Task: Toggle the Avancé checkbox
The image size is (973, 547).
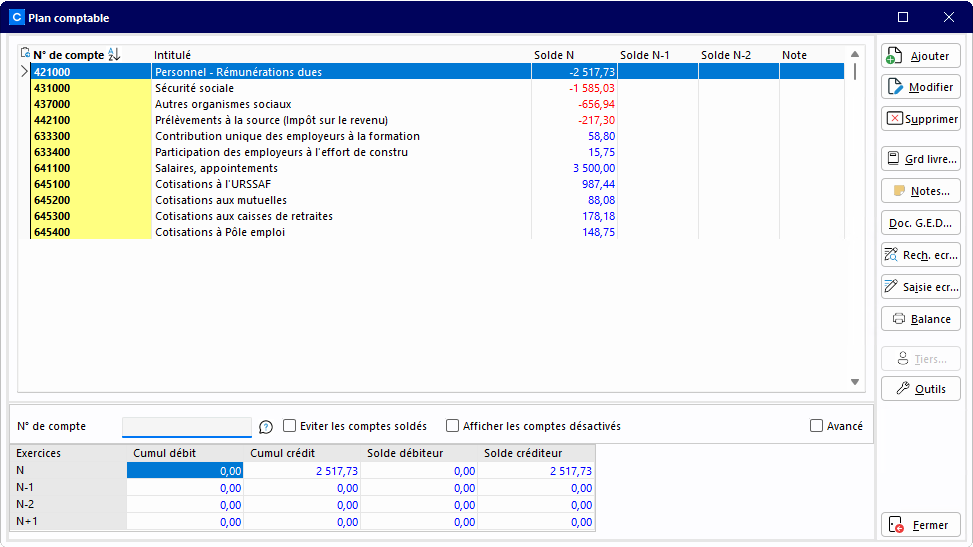Action: point(817,426)
